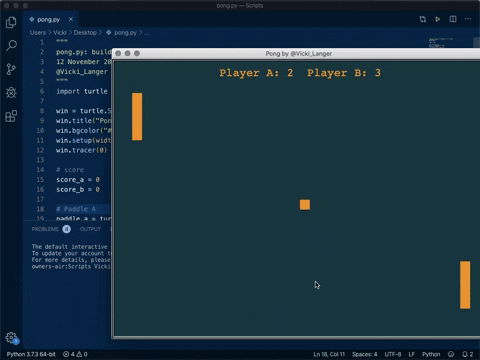Open the Search view in sidebar
The image size is (480, 360).
click(x=11, y=46)
